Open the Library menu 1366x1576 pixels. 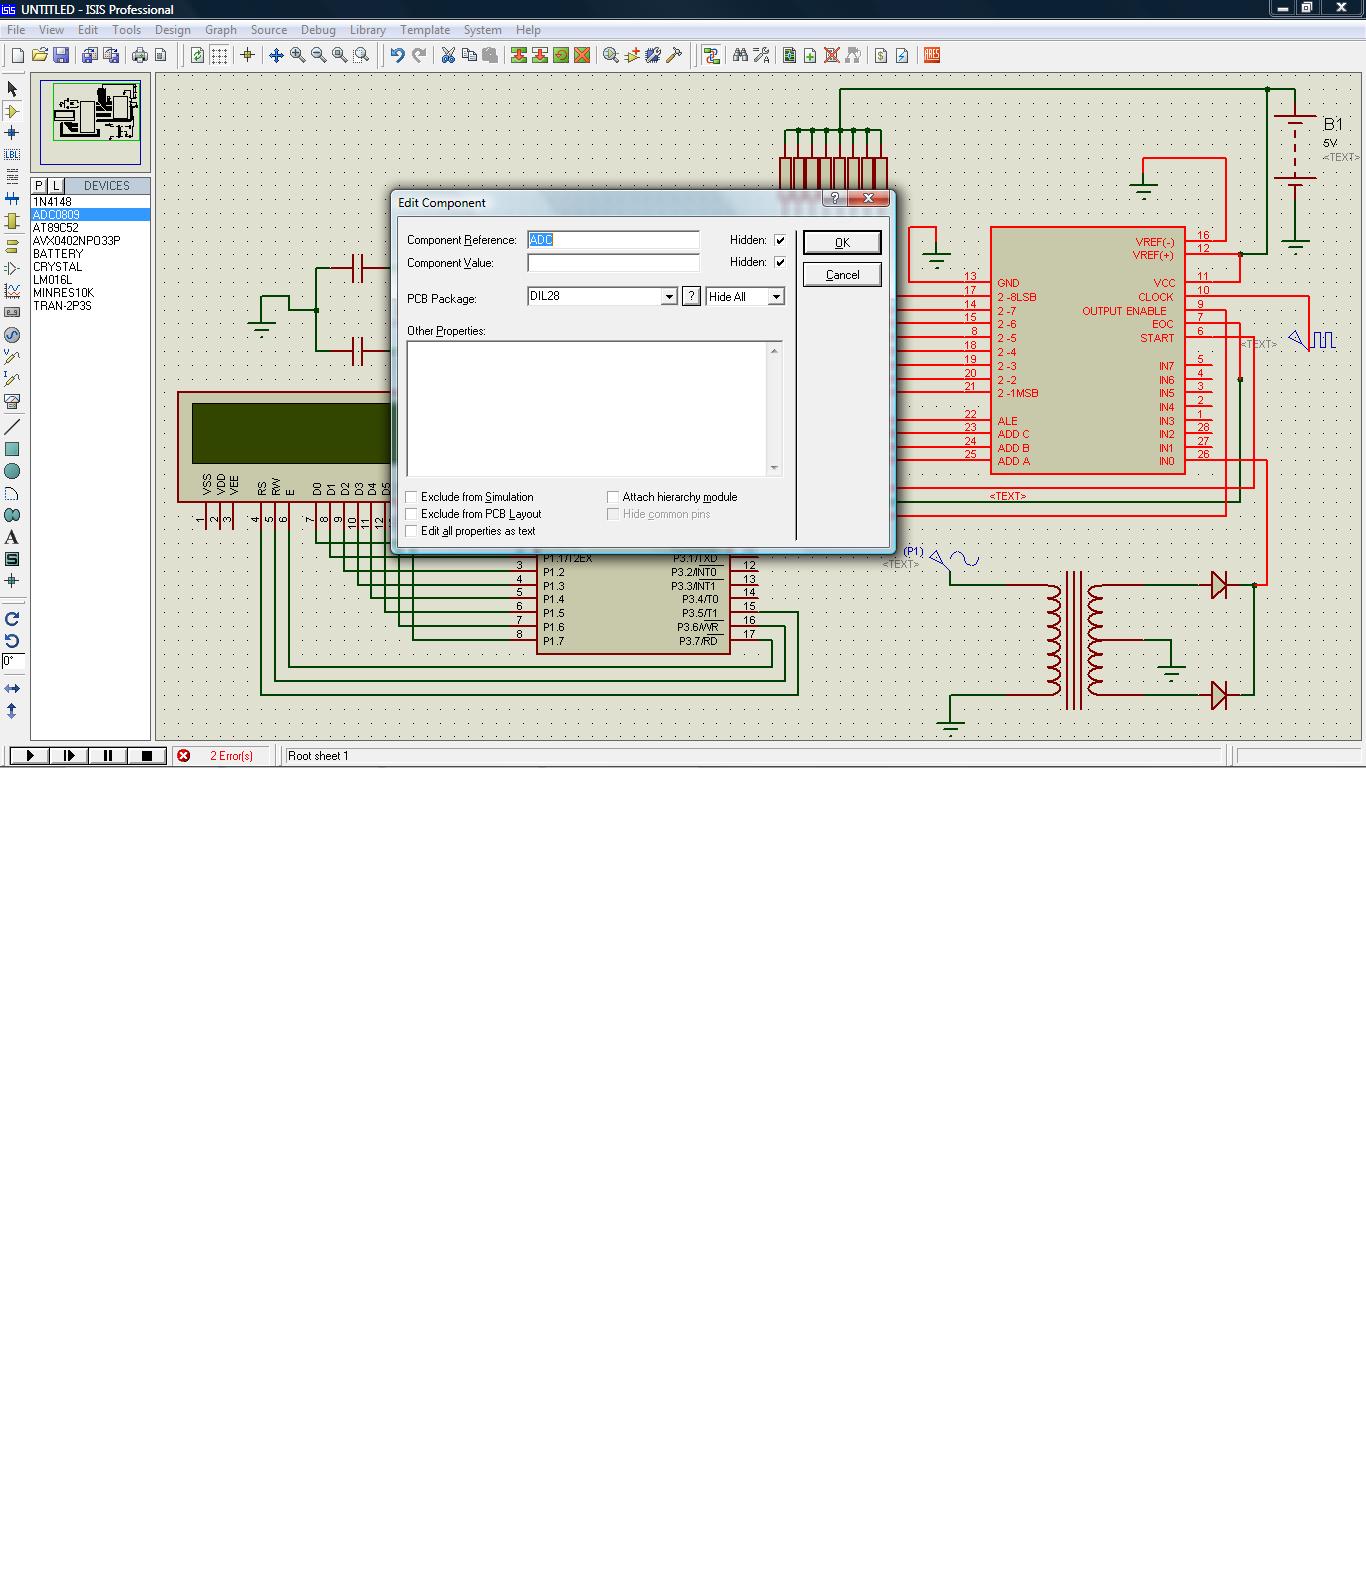click(x=367, y=30)
